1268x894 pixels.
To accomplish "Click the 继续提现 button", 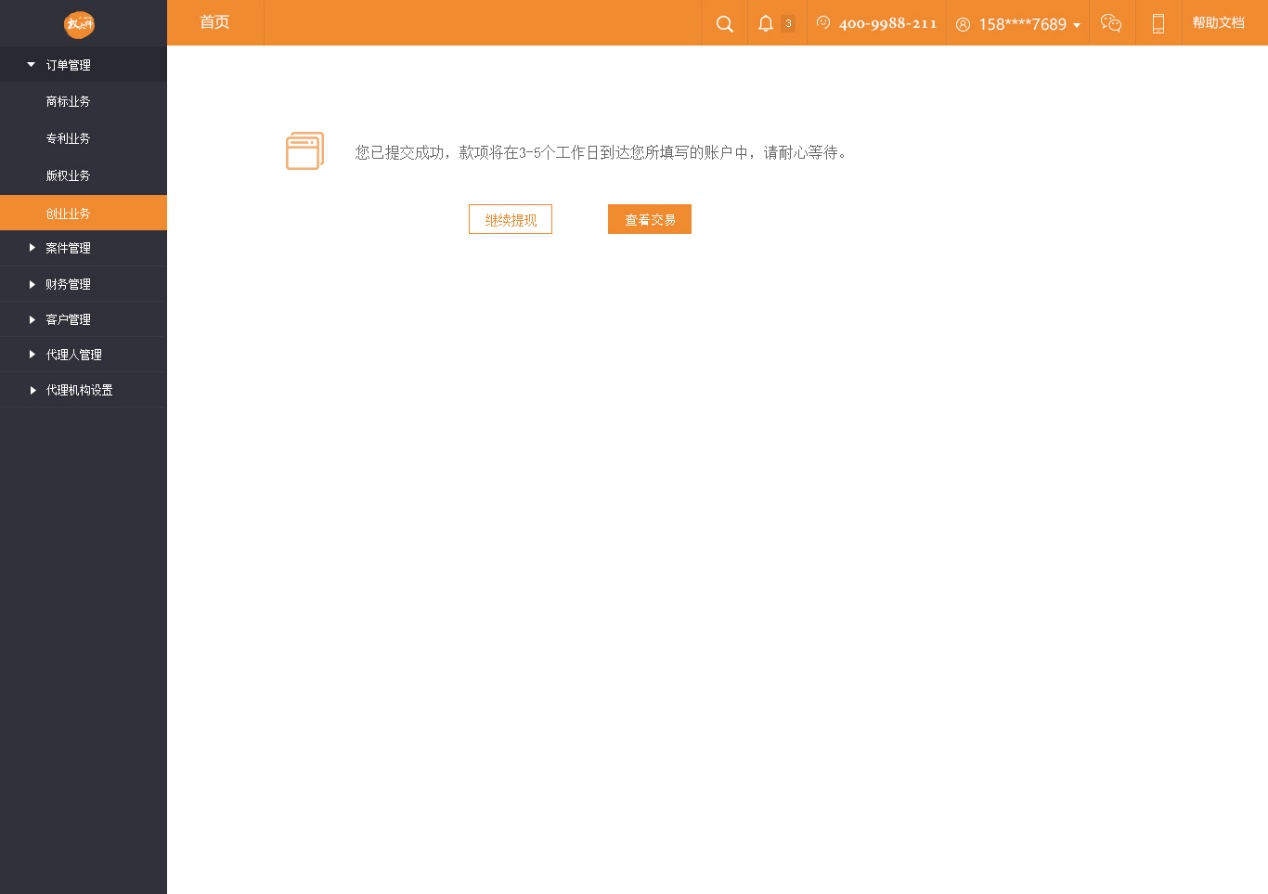I will tap(510, 219).
